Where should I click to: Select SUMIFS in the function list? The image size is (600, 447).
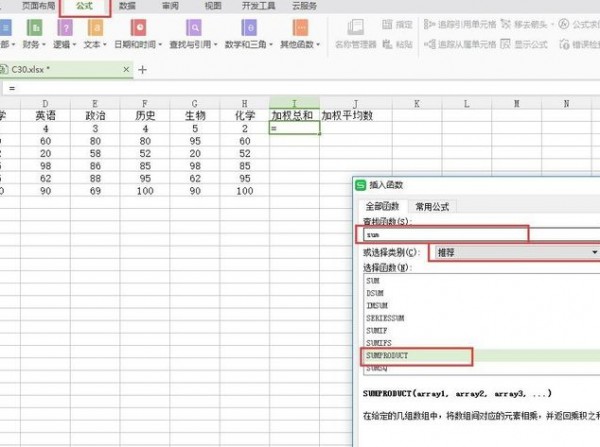point(481,343)
